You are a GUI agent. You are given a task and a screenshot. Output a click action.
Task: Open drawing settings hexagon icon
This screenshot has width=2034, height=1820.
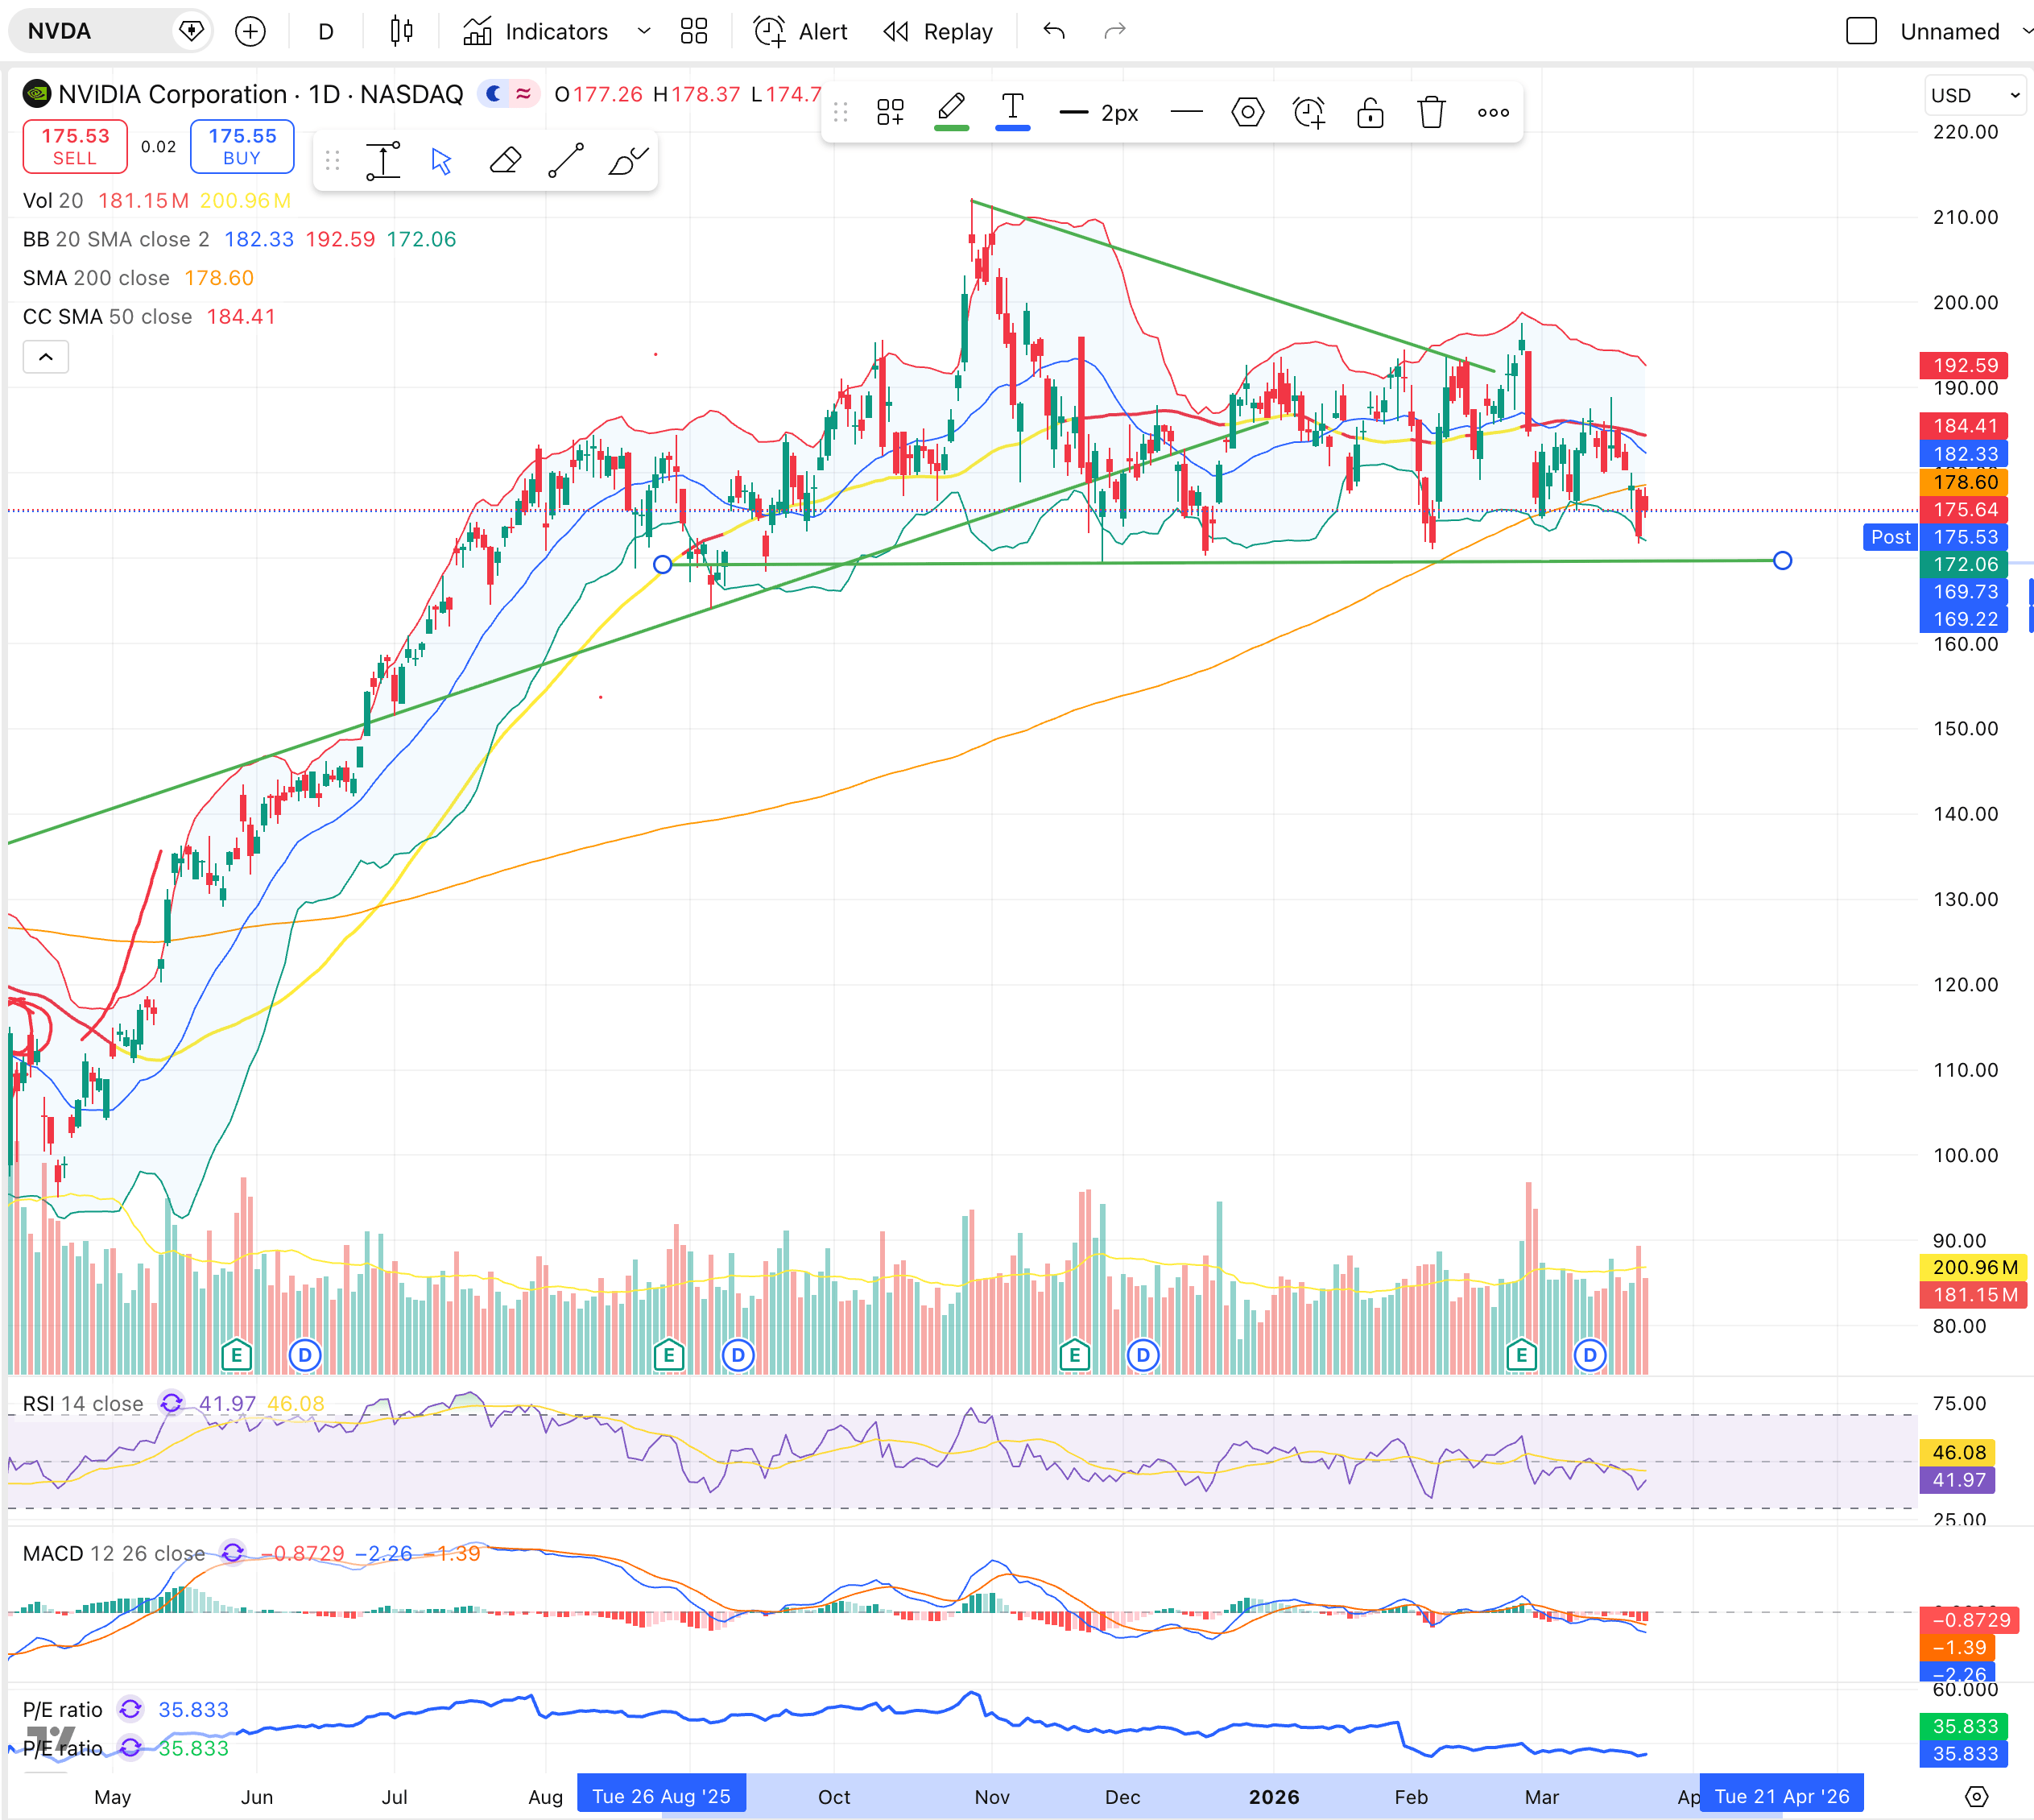(1247, 112)
